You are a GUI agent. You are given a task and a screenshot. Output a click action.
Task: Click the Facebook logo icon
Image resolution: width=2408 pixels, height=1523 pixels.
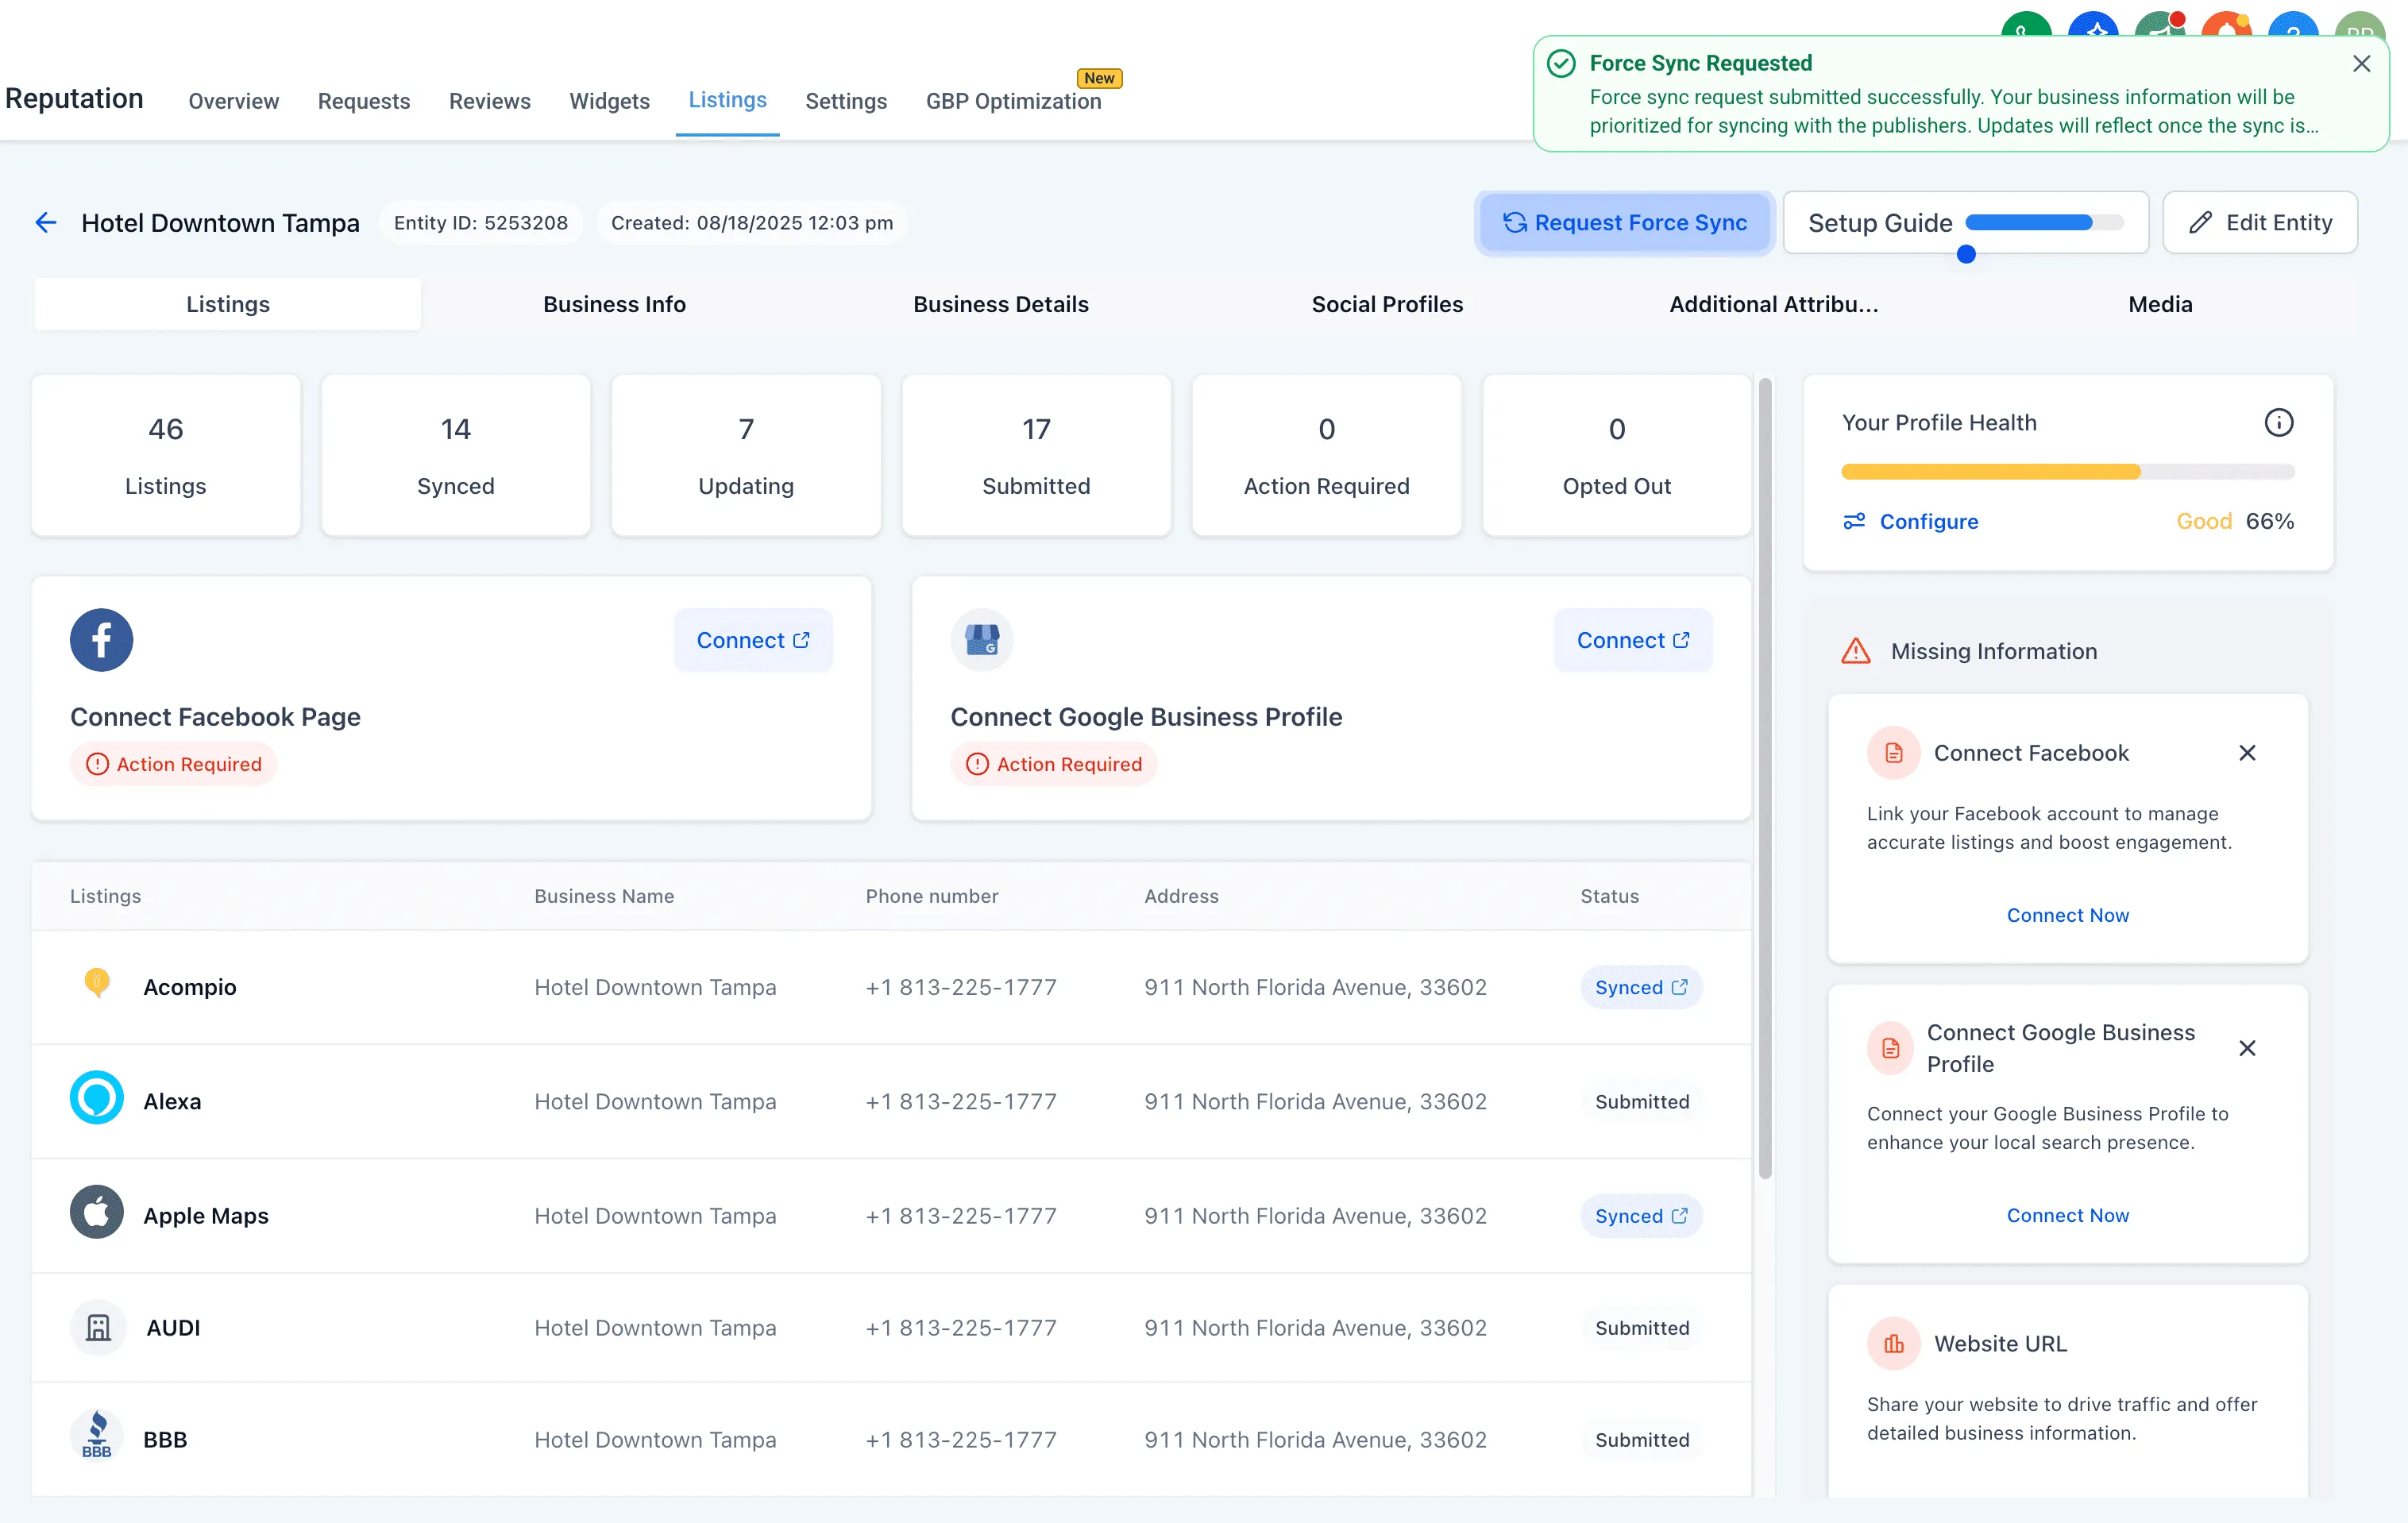(101, 640)
